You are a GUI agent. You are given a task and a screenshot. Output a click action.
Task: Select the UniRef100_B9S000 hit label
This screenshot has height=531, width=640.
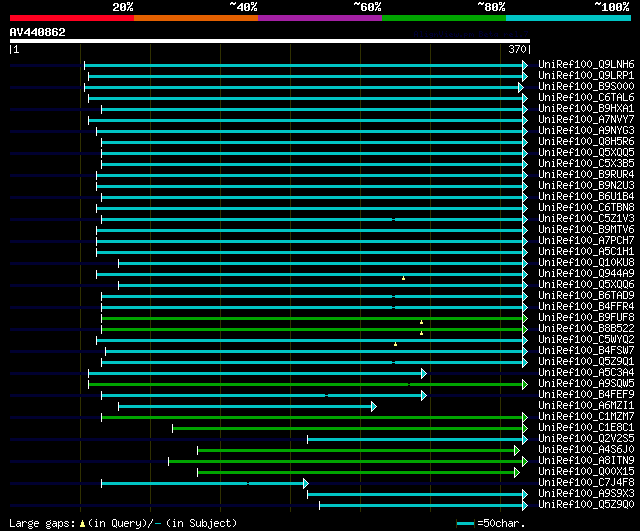click(586, 87)
